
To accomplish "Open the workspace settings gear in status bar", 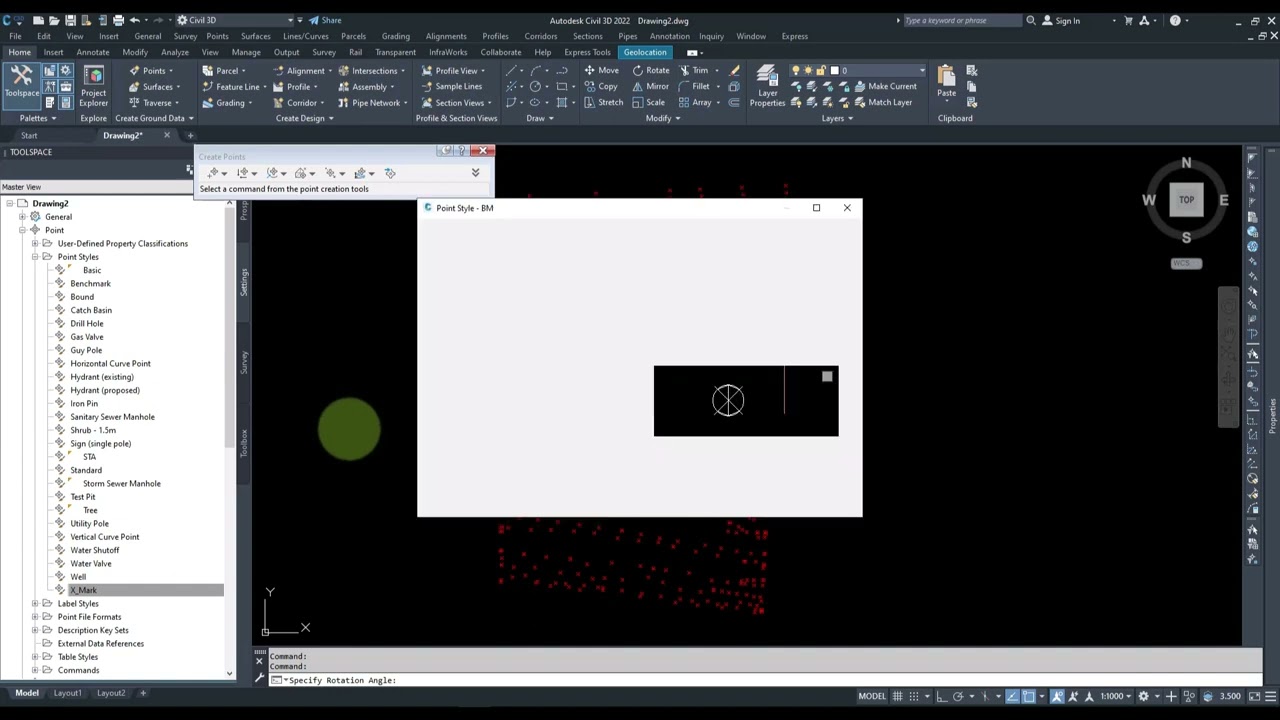I will coord(1144,696).
